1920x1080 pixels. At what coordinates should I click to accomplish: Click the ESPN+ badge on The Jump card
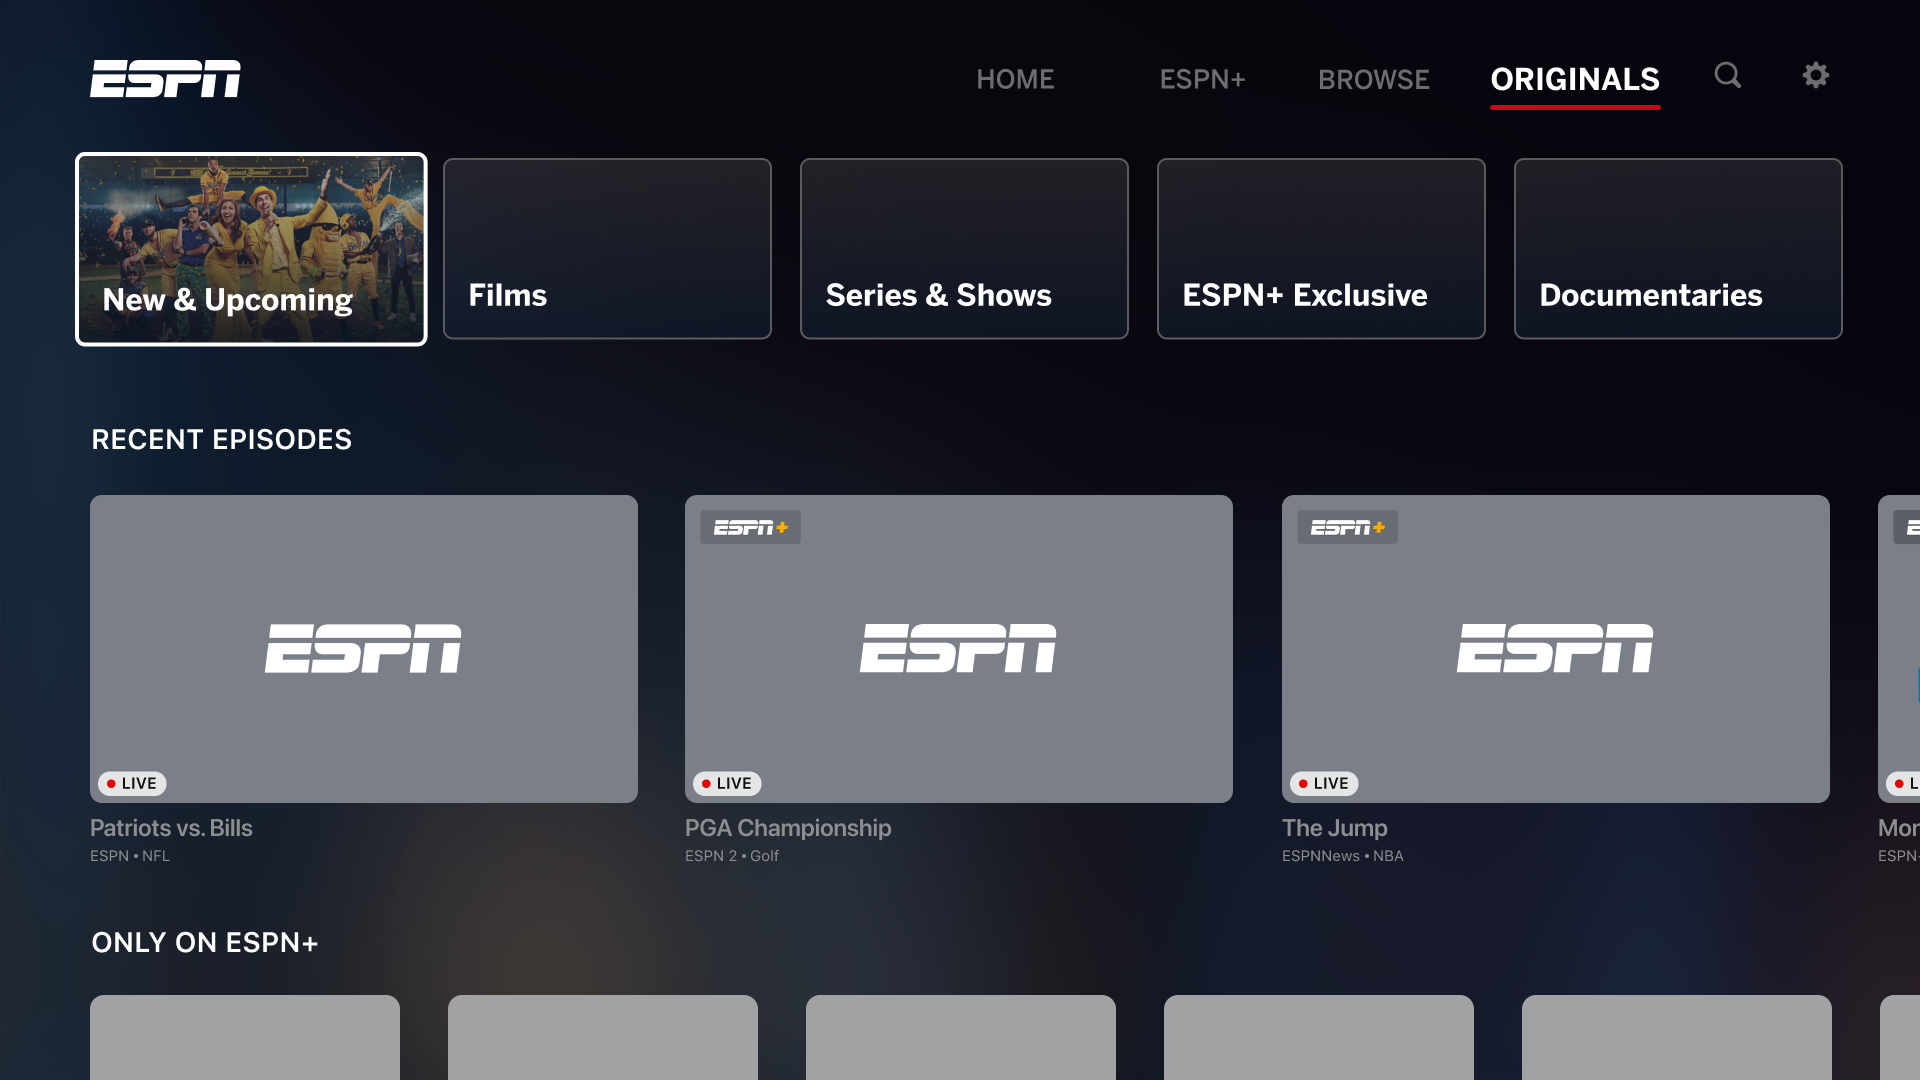point(1348,527)
